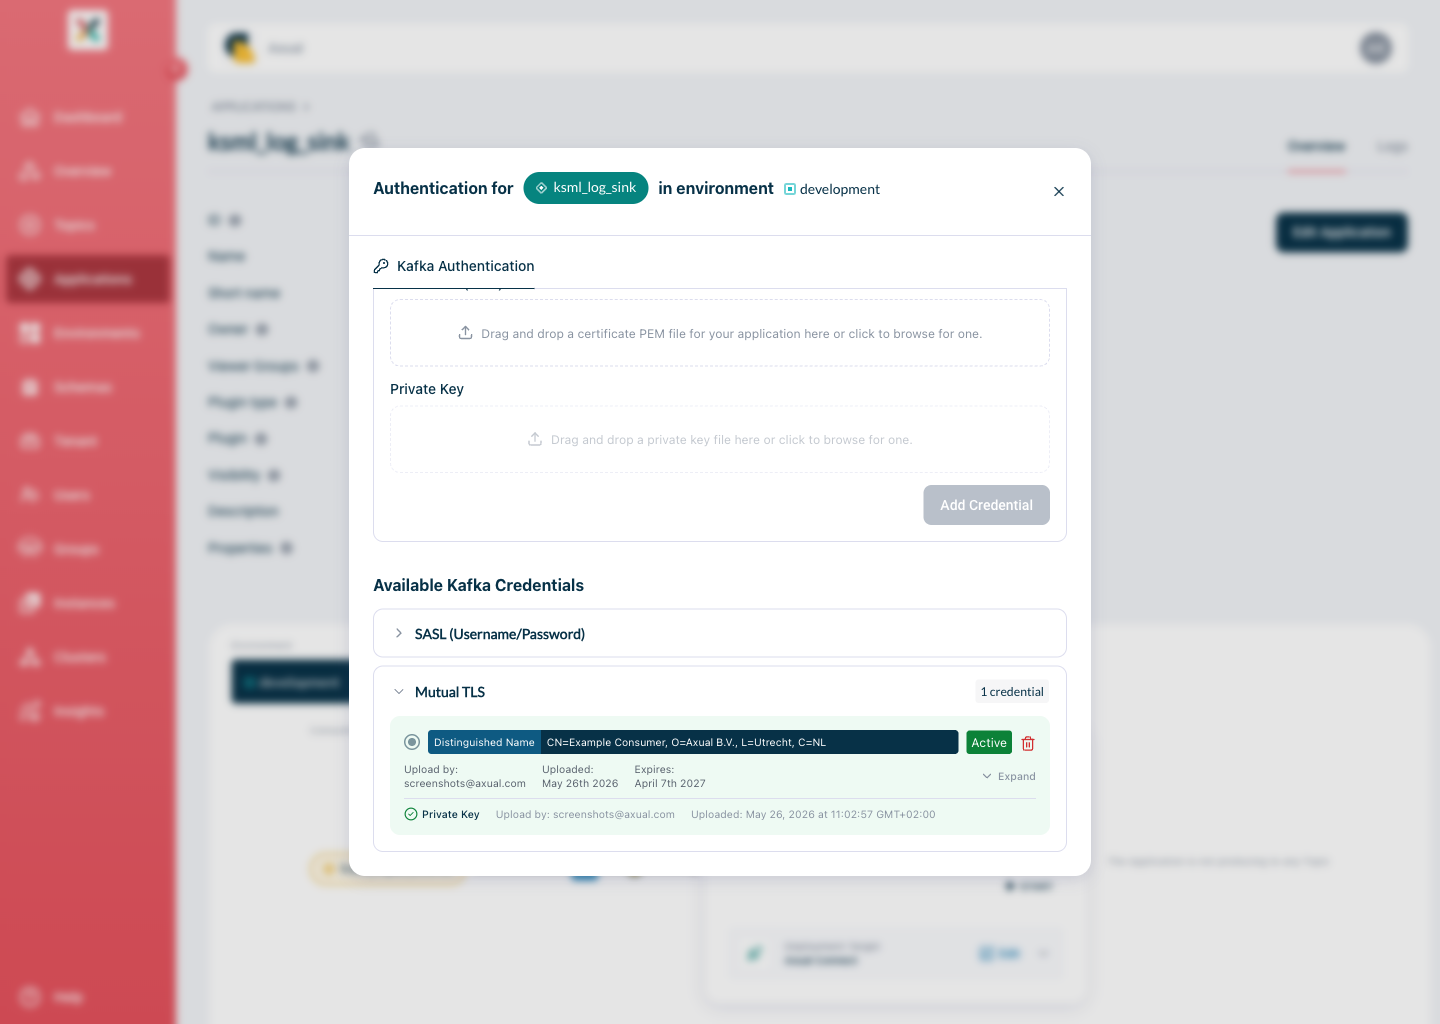Click the Private Key checkmark icon

411,814
